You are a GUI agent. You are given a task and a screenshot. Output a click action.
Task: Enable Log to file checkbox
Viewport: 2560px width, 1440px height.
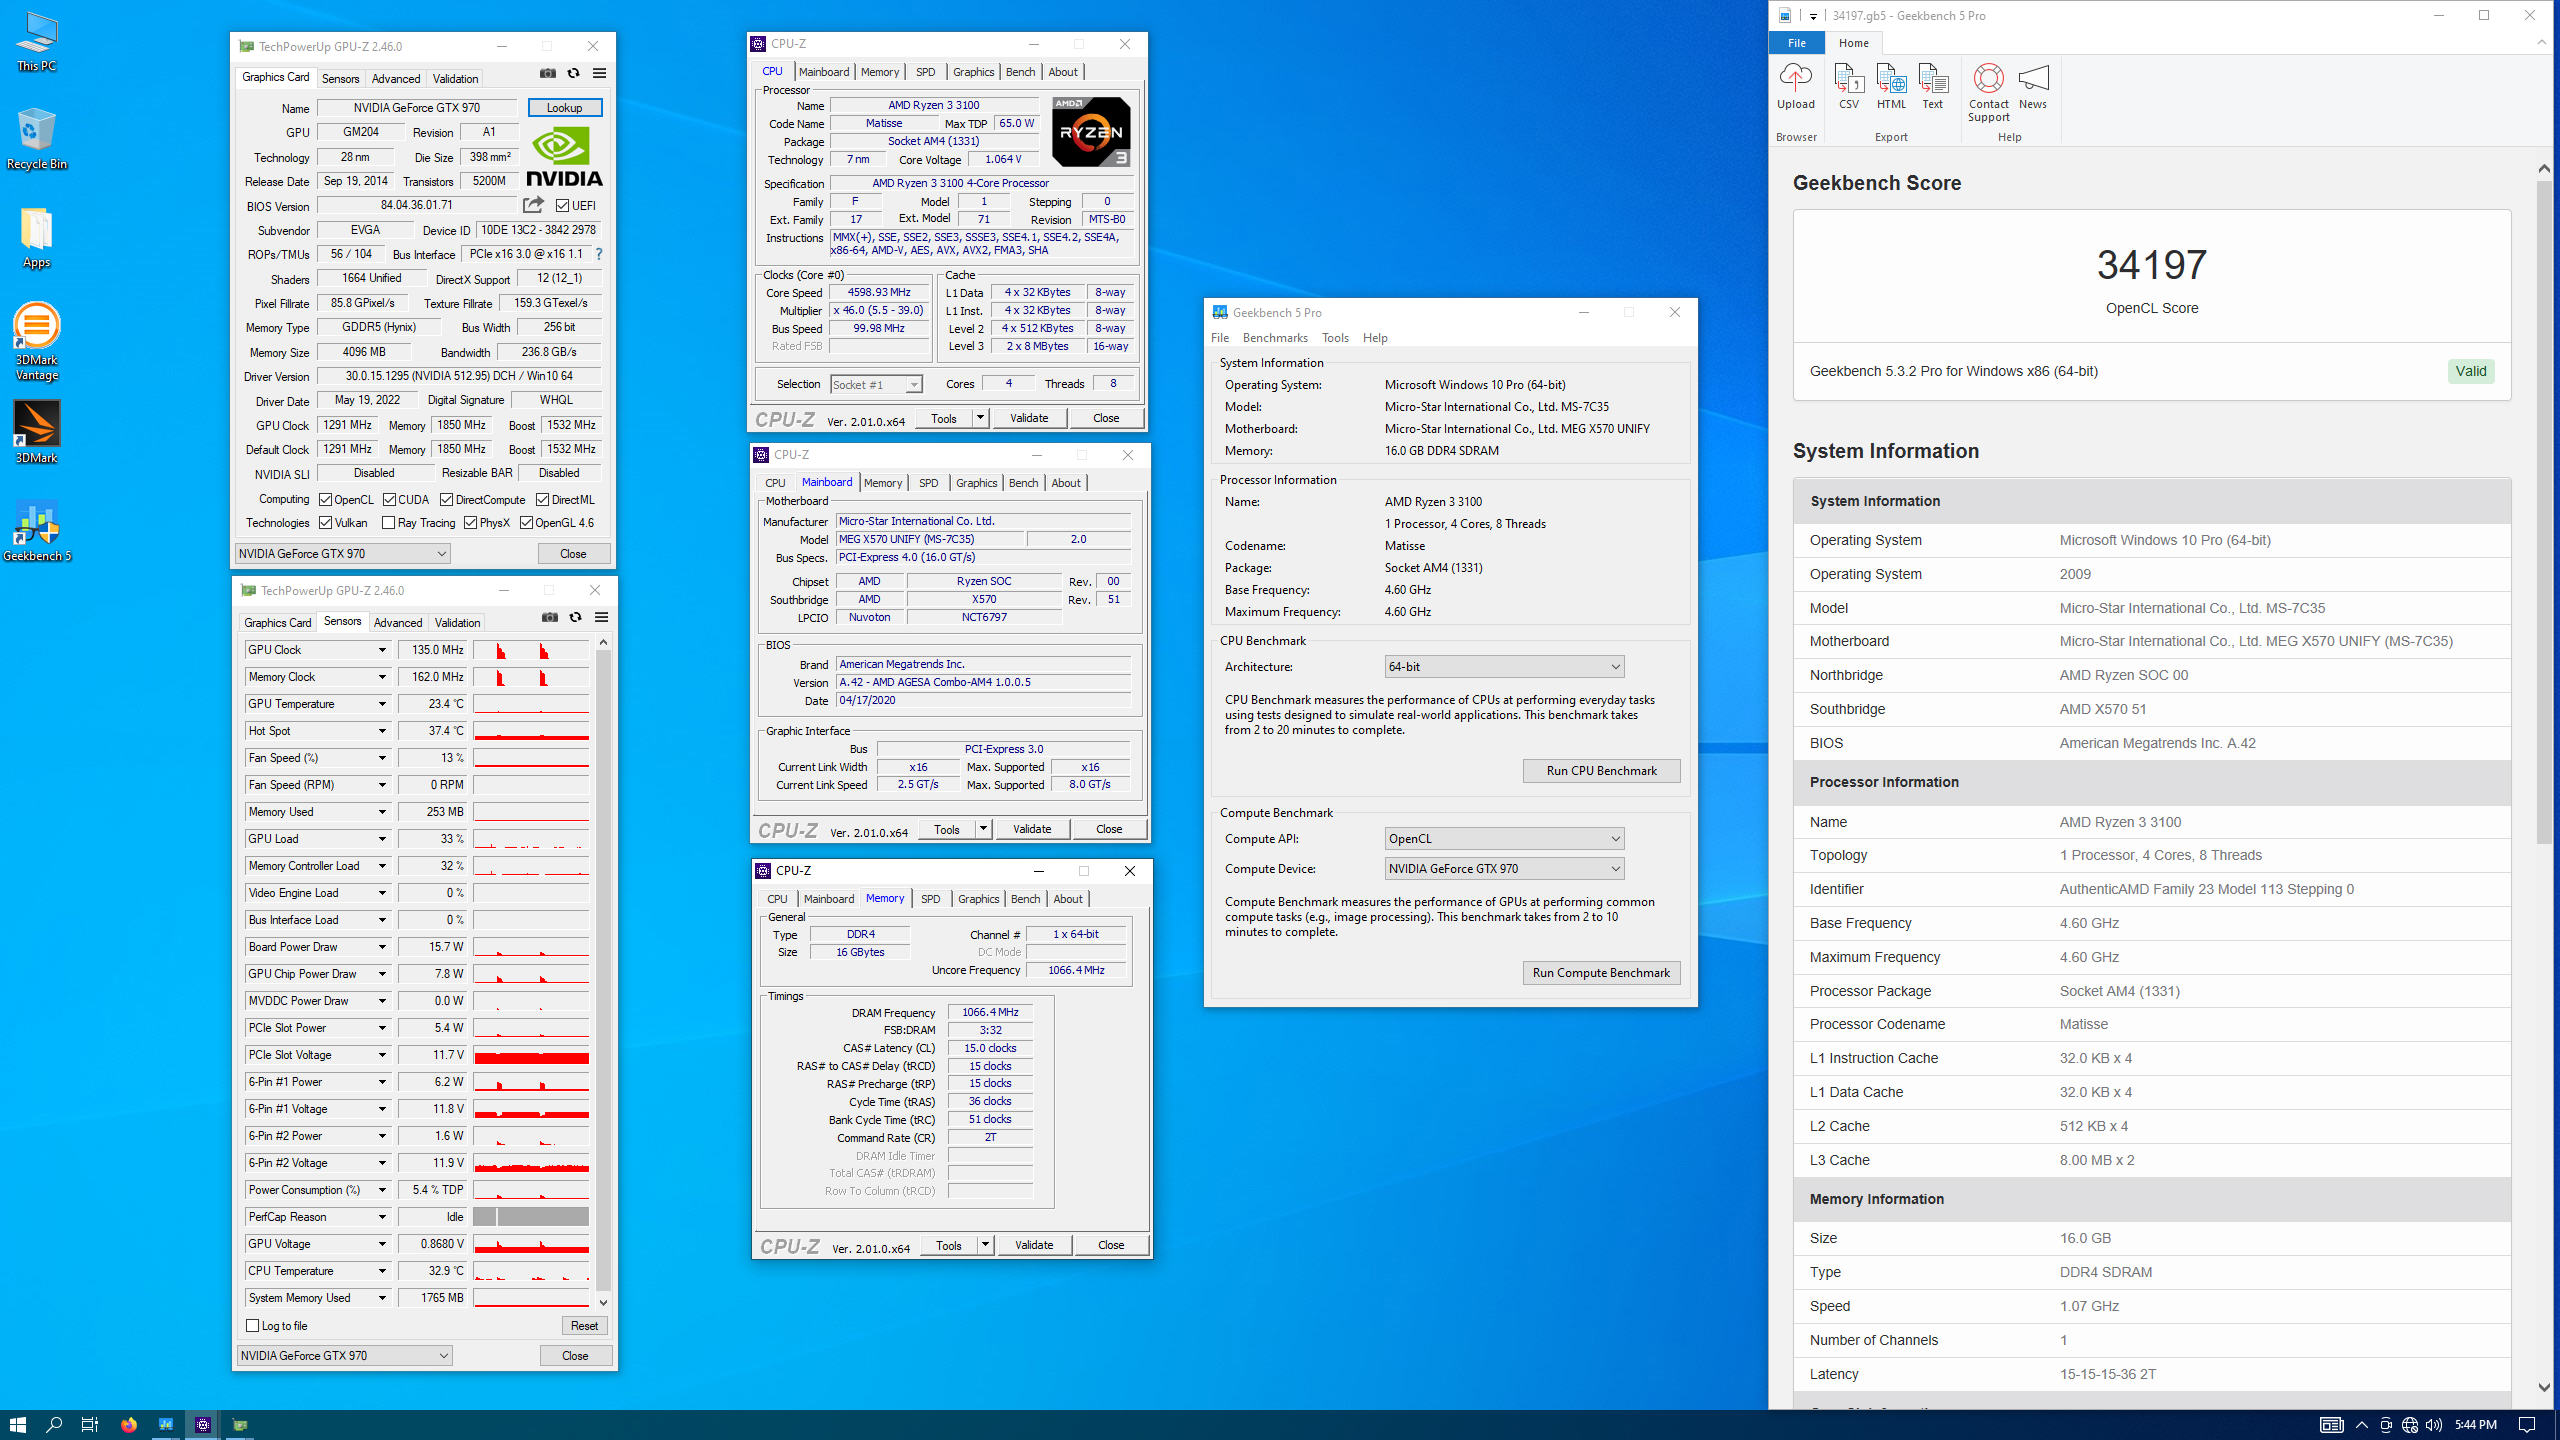pos(252,1326)
